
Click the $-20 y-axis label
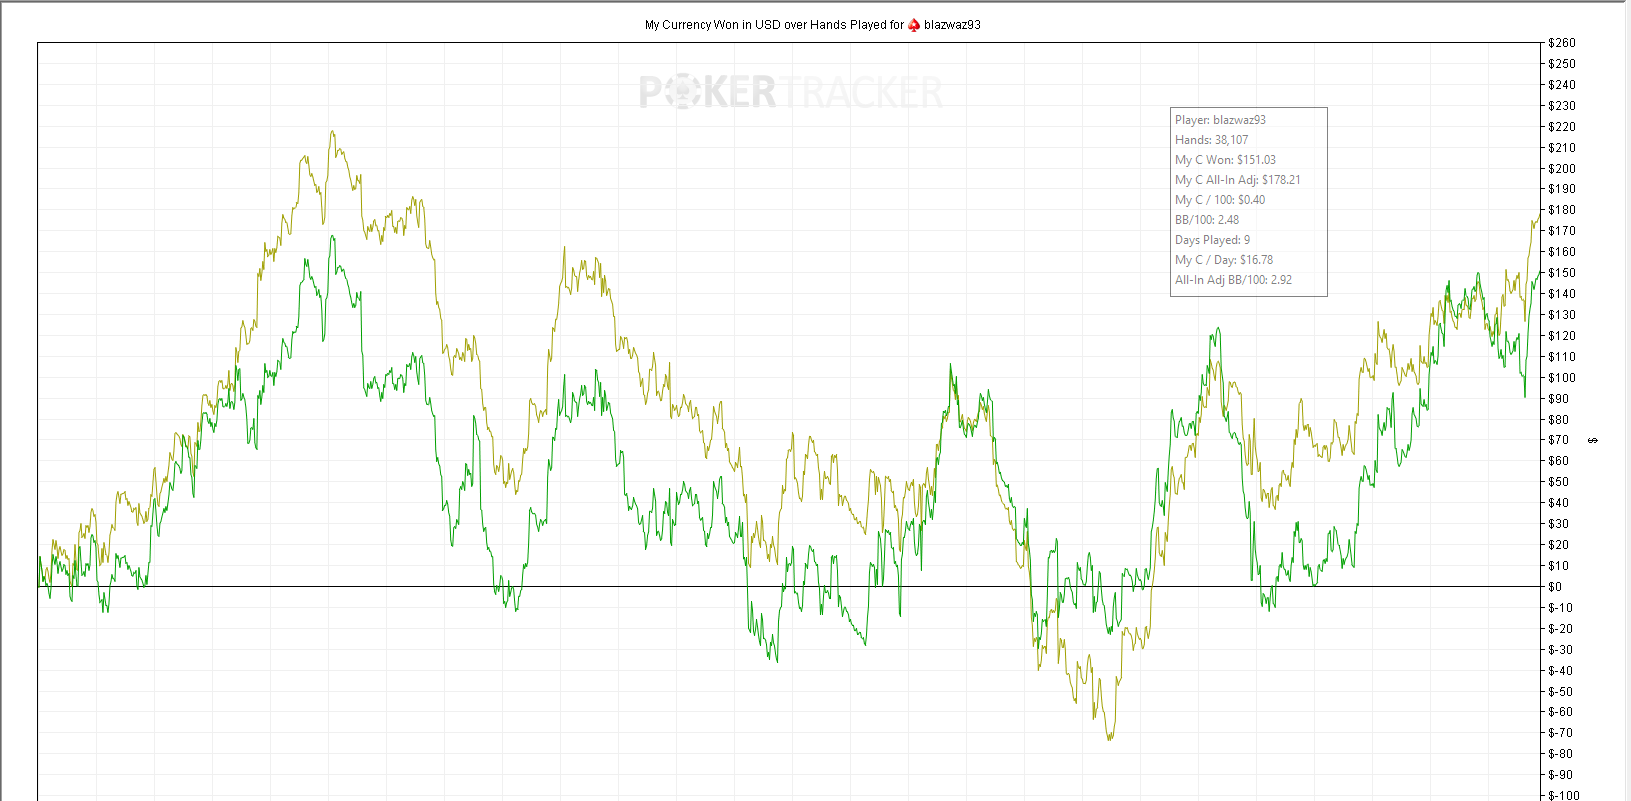pyautogui.click(x=1560, y=629)
